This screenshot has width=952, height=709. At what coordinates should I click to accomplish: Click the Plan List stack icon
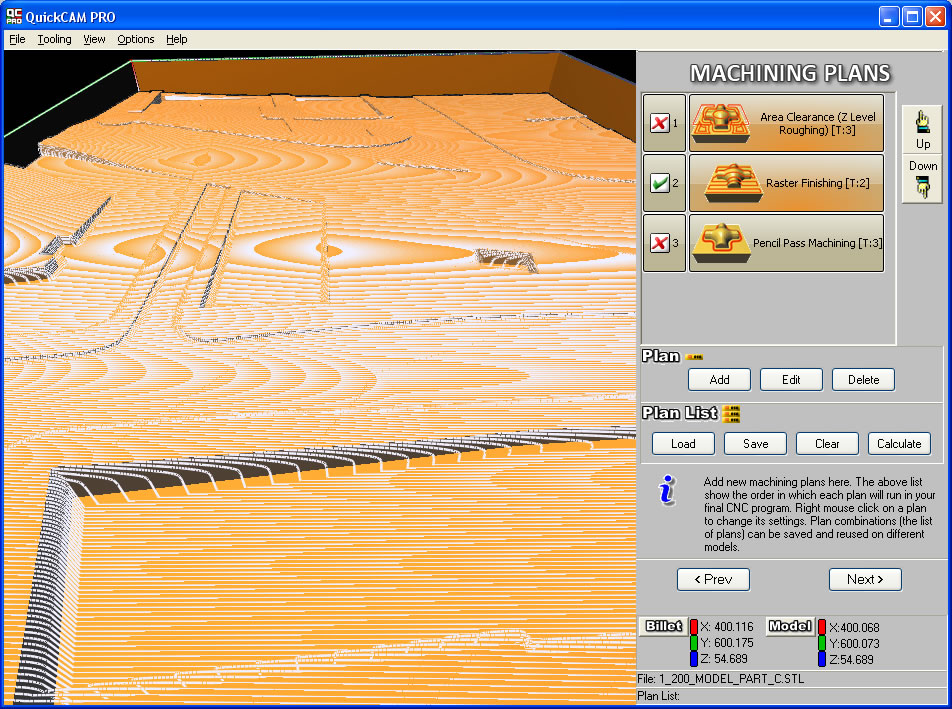click(731, 414)
